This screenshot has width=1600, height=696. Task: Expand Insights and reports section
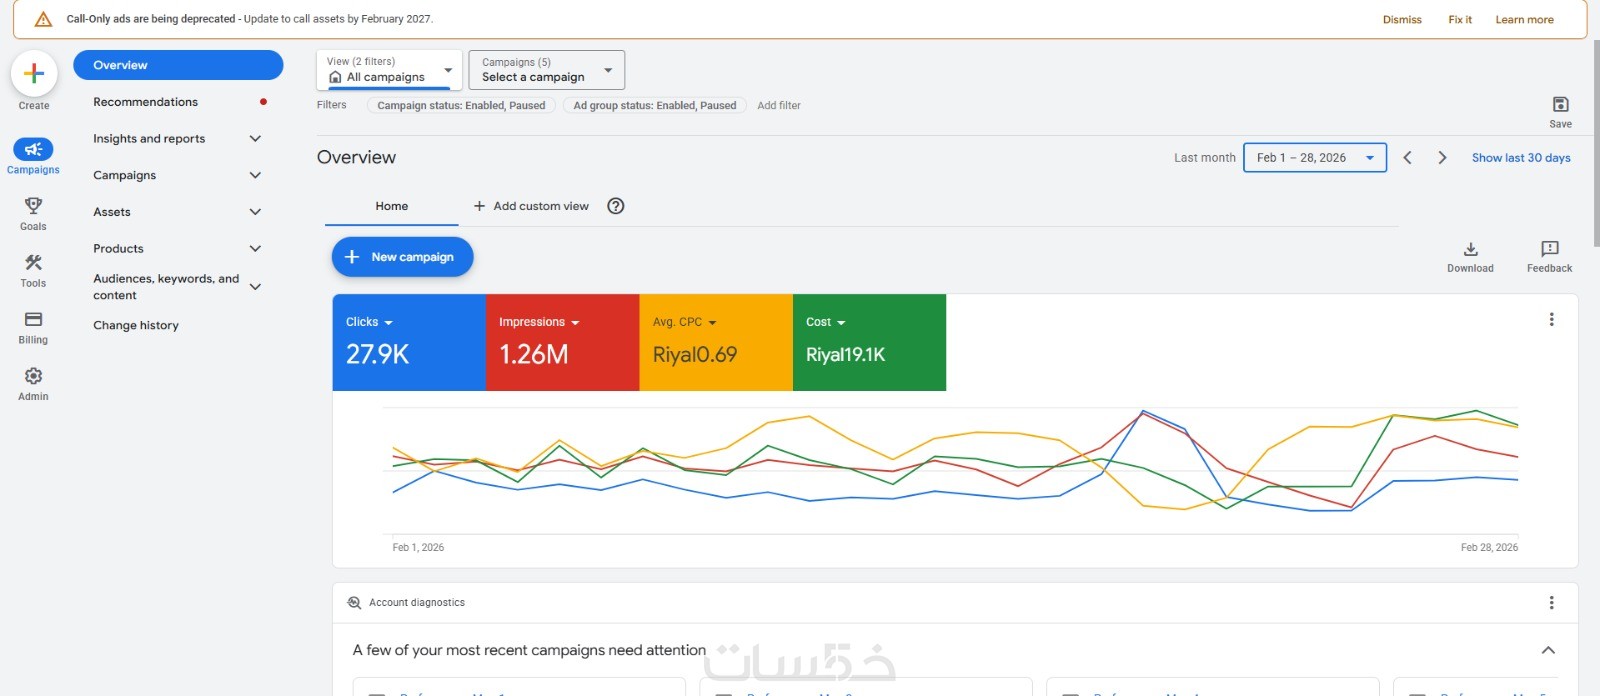click(255, 139)
